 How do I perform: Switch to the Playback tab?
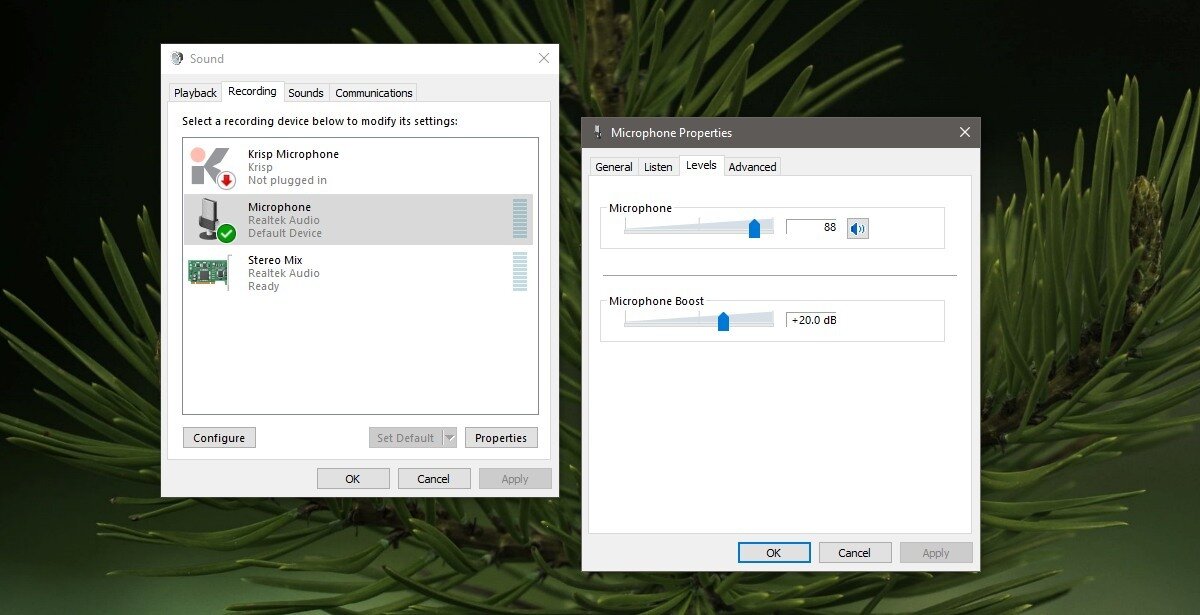coord(194,92)
